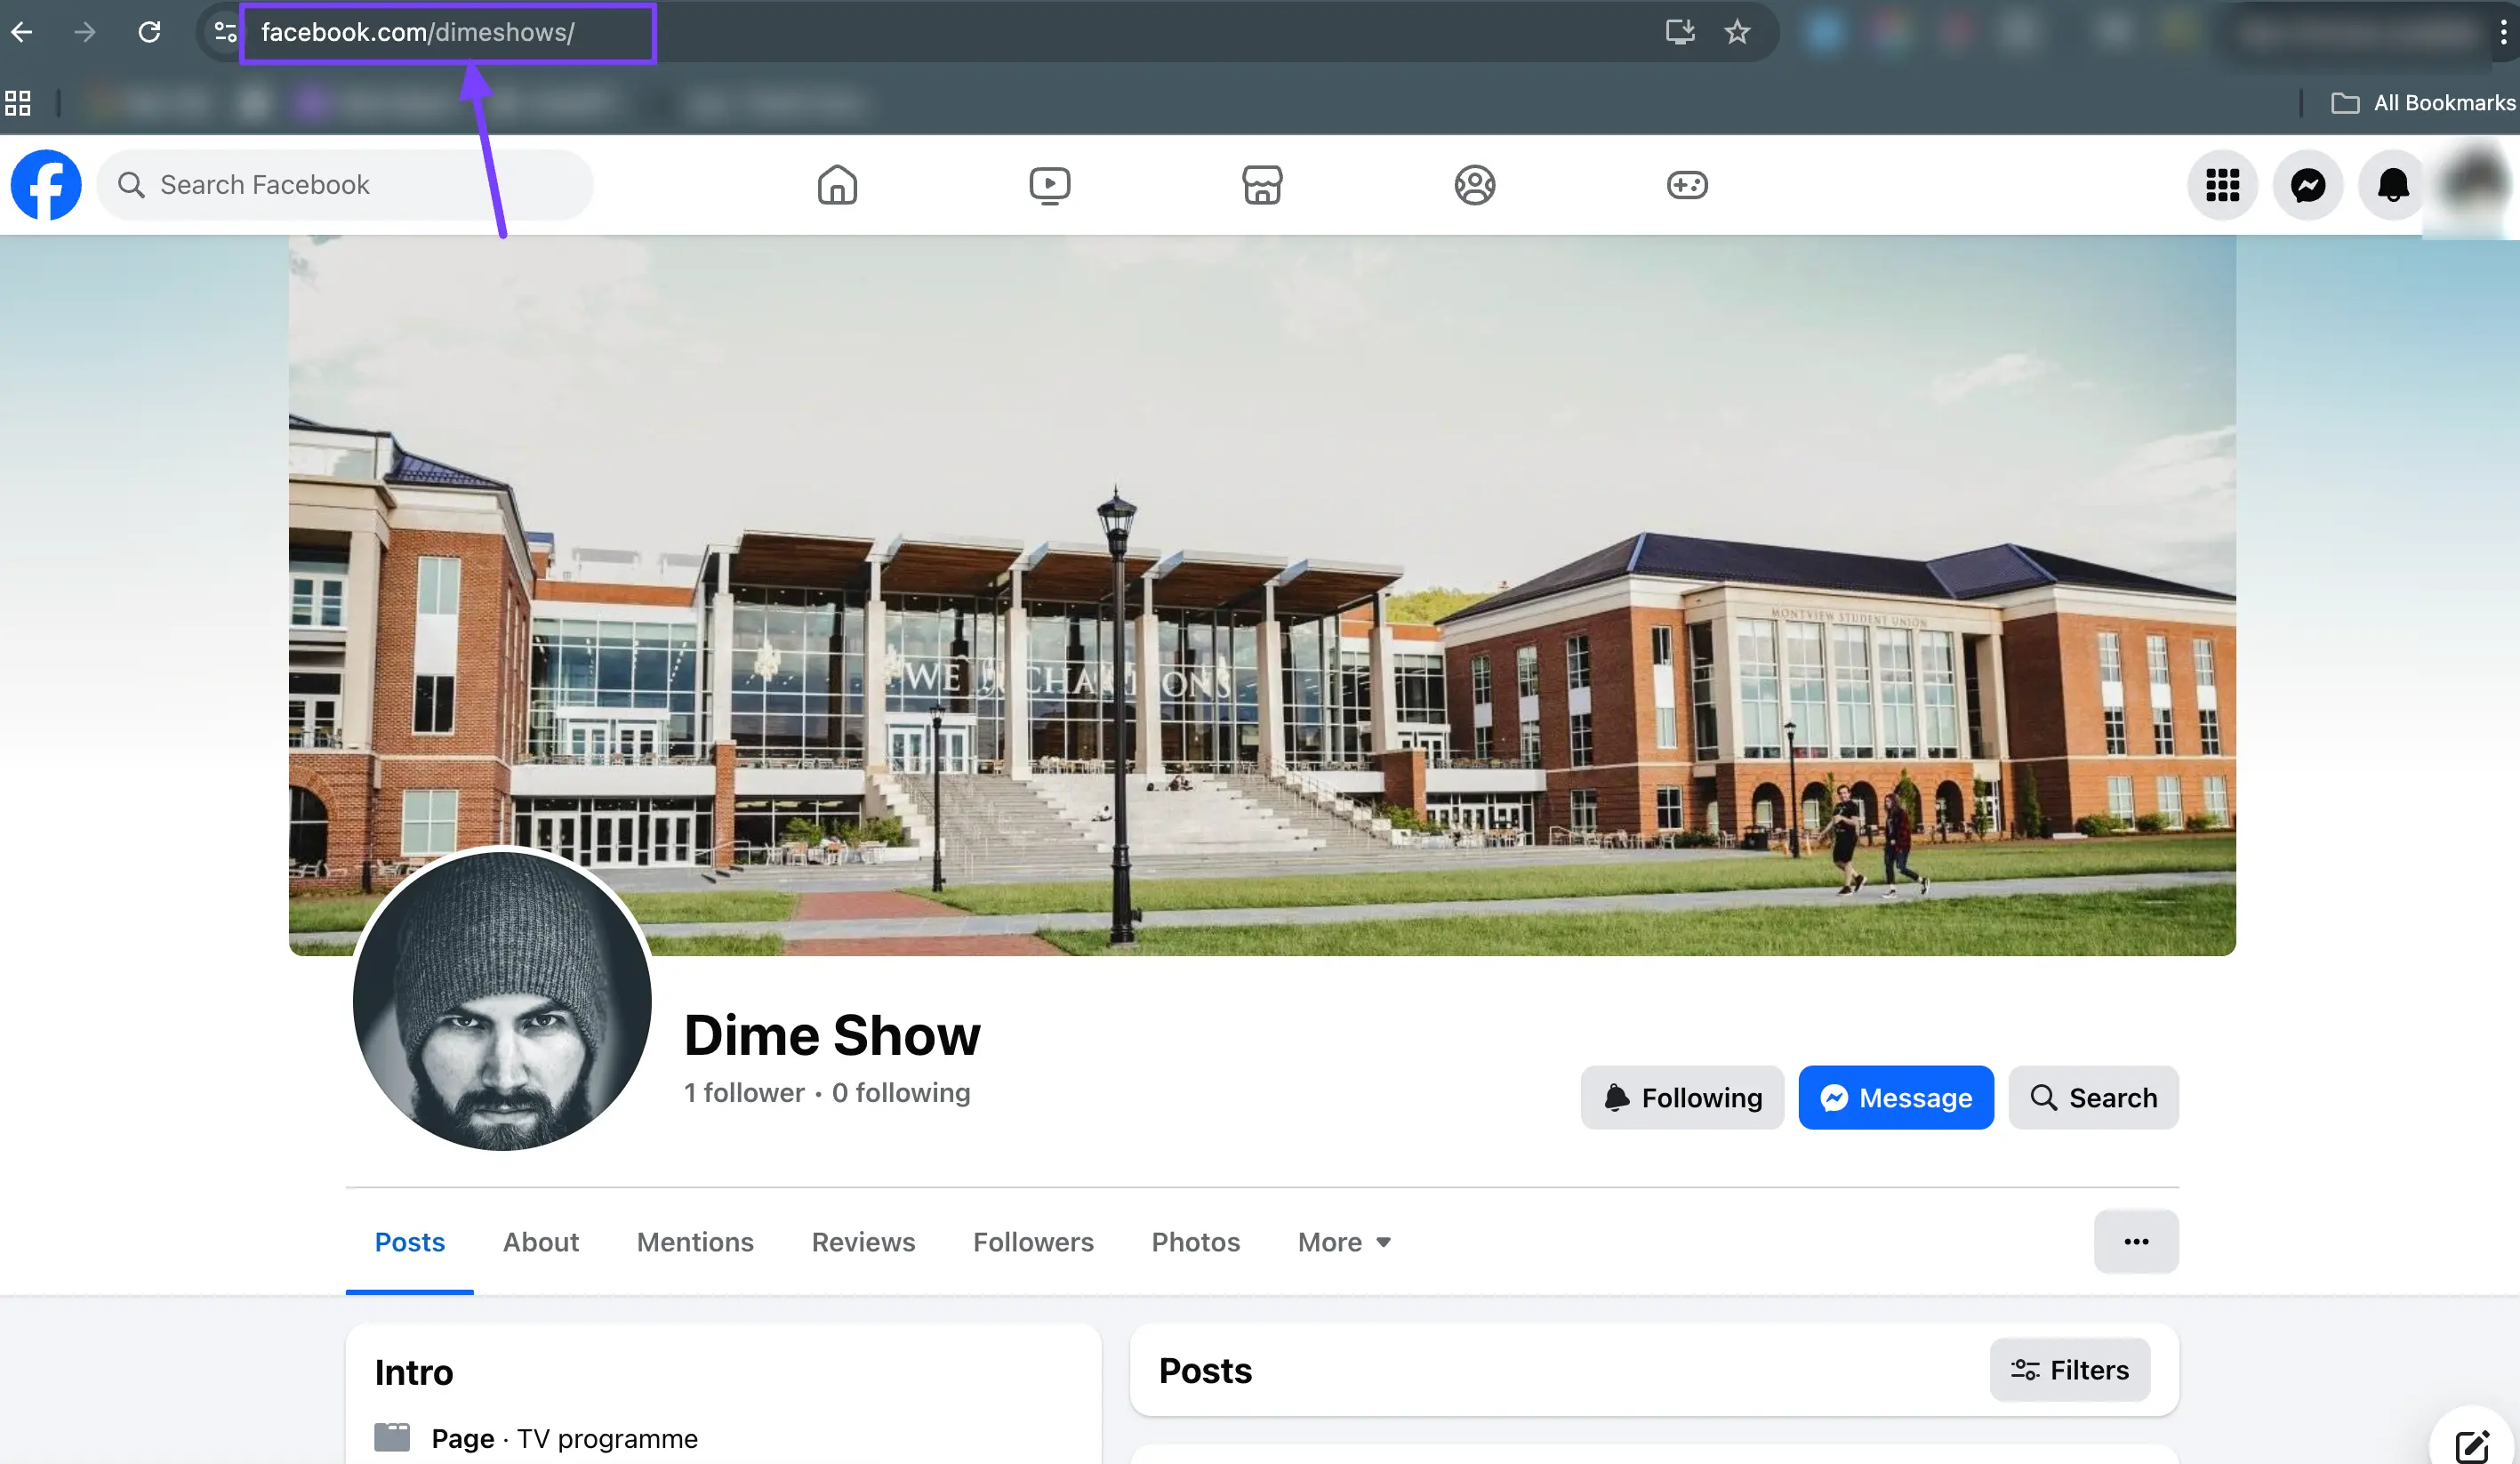Switch to the Reviews tab
The width and height of the screenshot is (2520, 1464).
click(x=863, y=1242)
